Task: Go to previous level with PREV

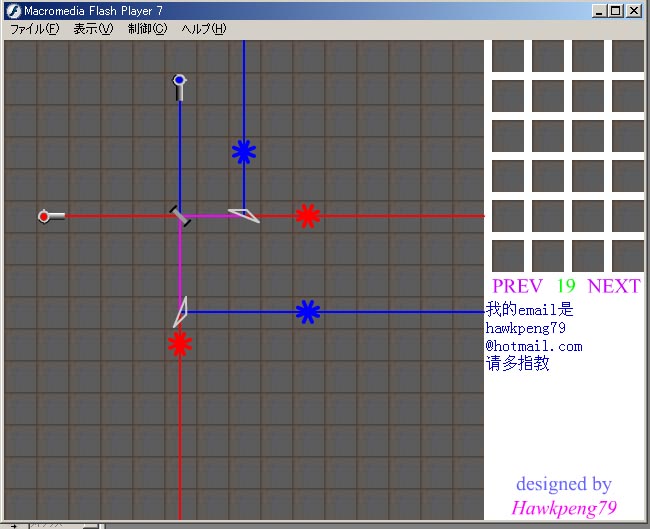Action: click(517, 286)
